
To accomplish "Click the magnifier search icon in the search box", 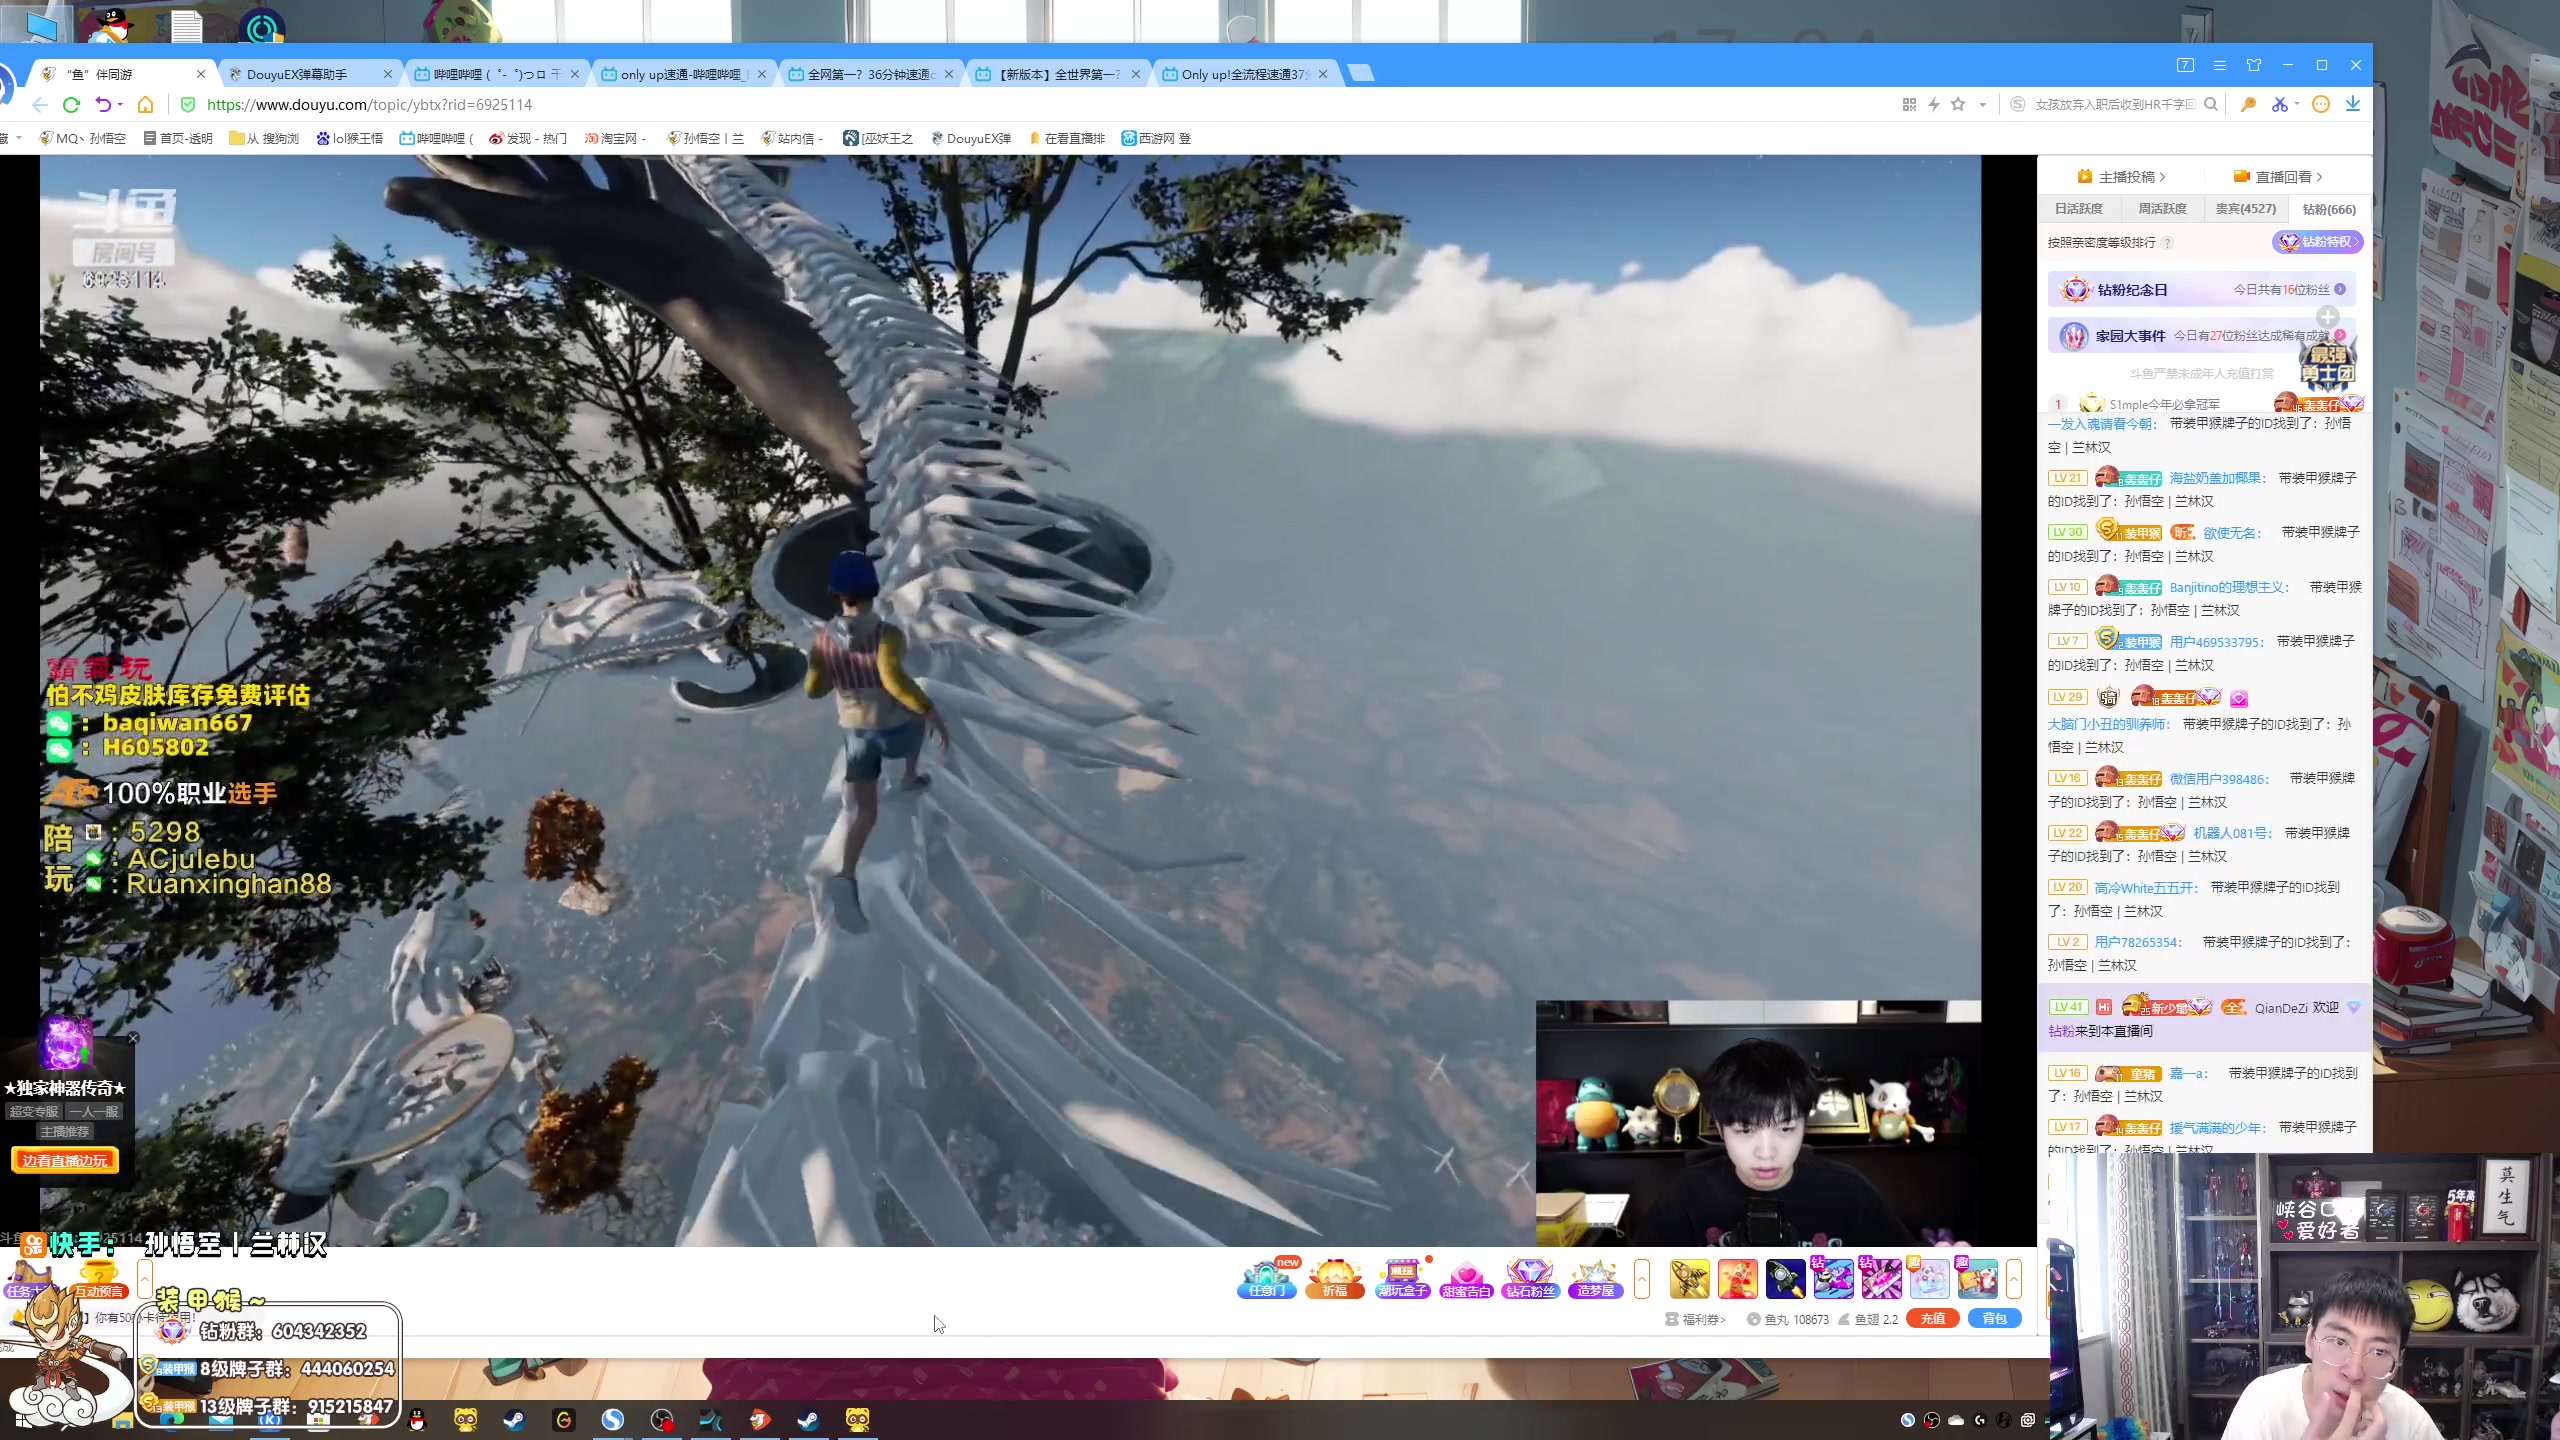I will pyautogui.click(x=2211, y=104).
